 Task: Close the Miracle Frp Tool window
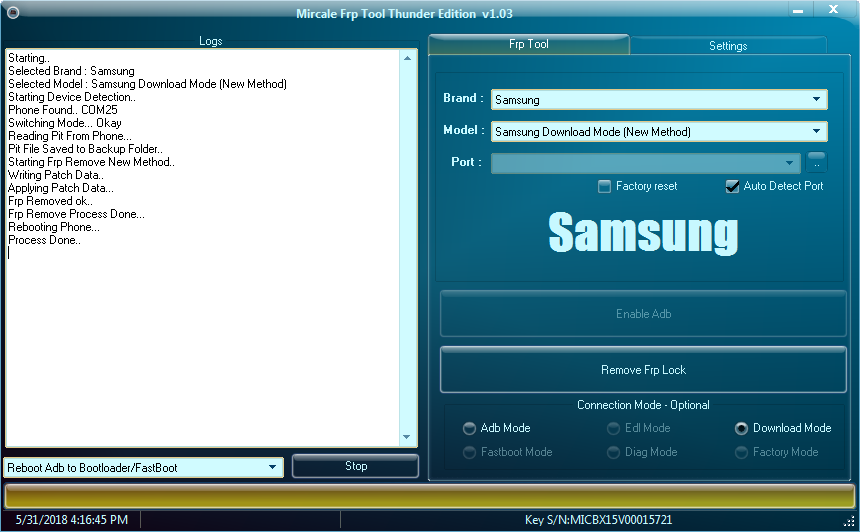tap(833, 9)
